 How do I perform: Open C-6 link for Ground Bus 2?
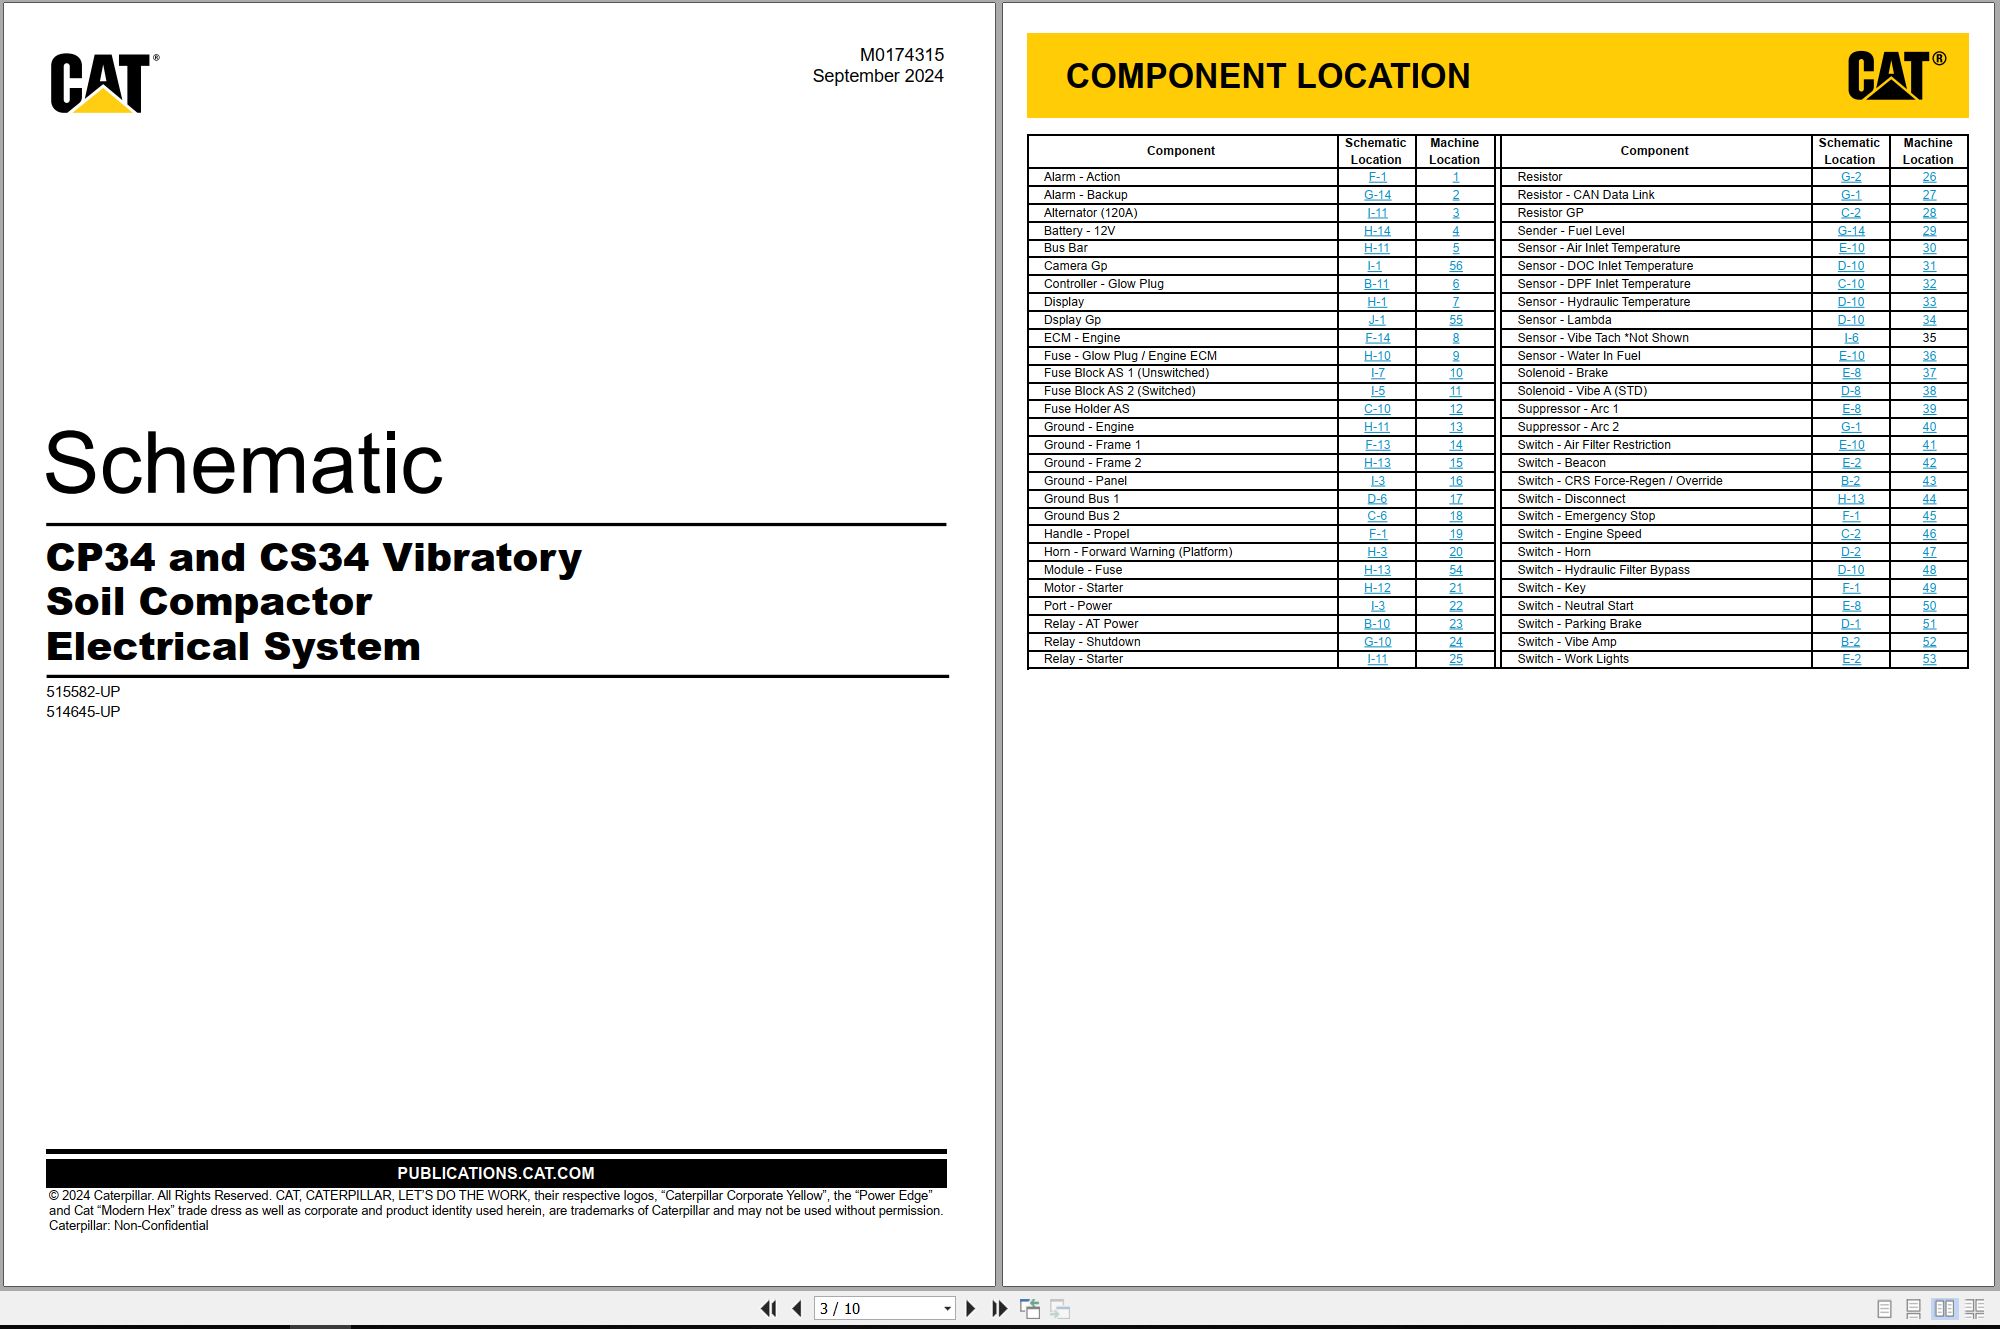pos(1377,516)
